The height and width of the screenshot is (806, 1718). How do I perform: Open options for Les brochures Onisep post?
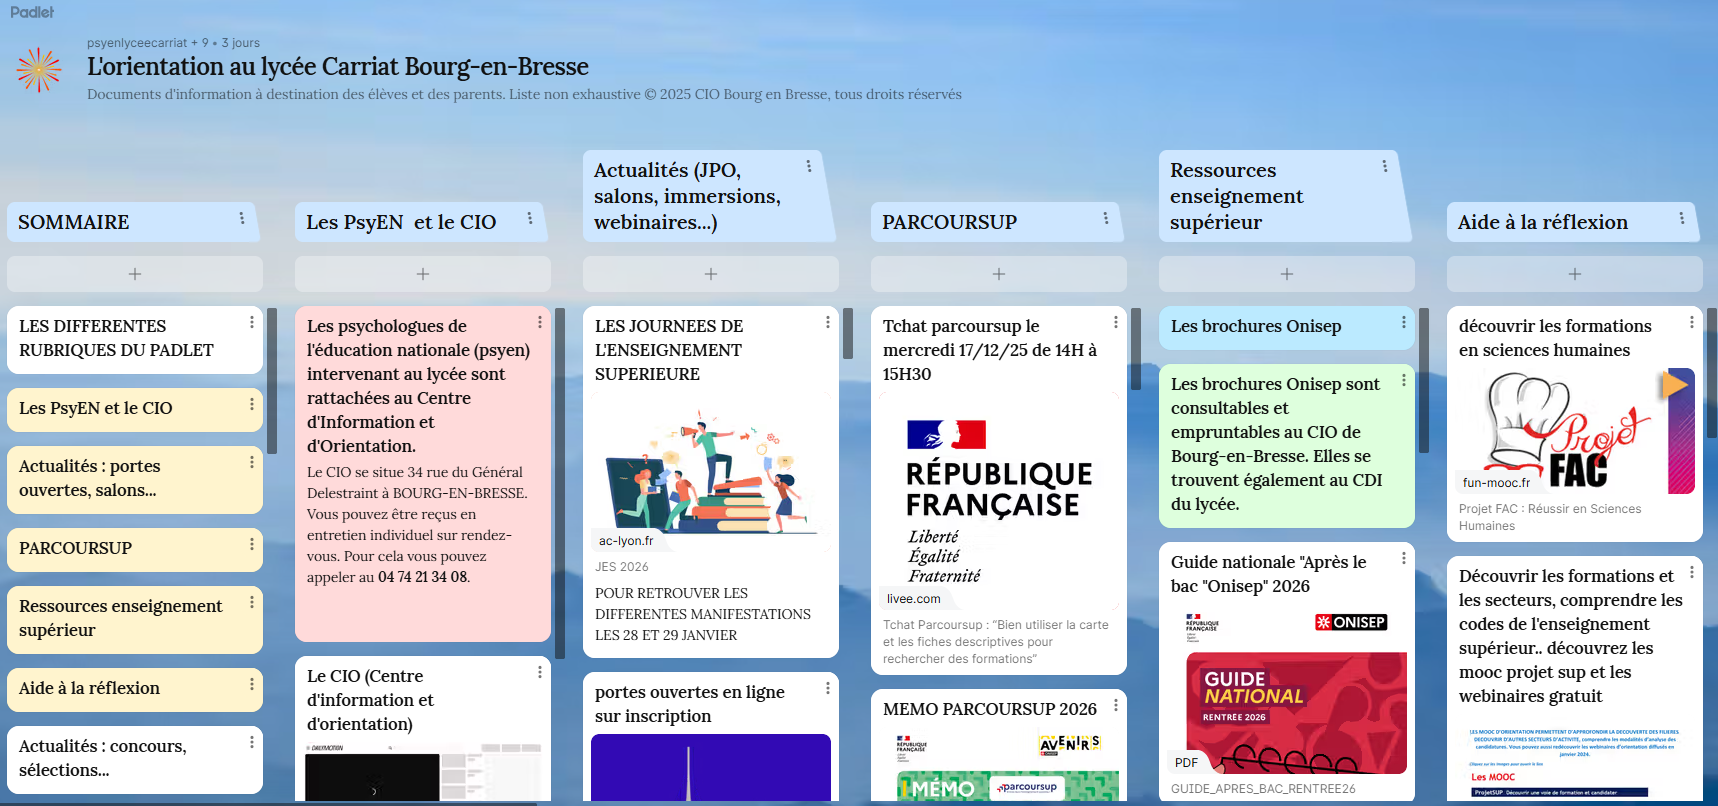pos(1404,322)
